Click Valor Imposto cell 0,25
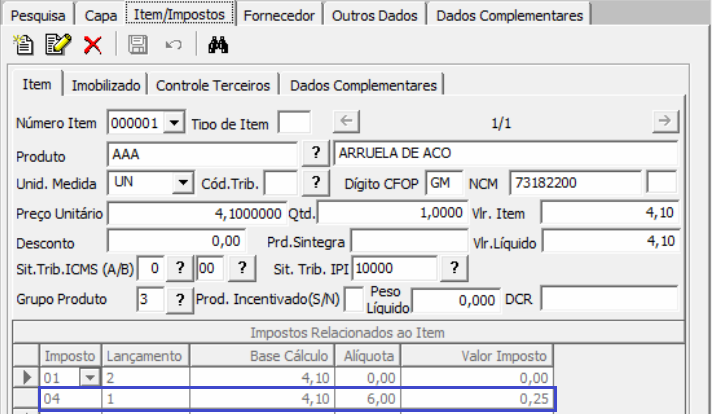This screenshot has height=414, width=712. (x=476, y=399)
